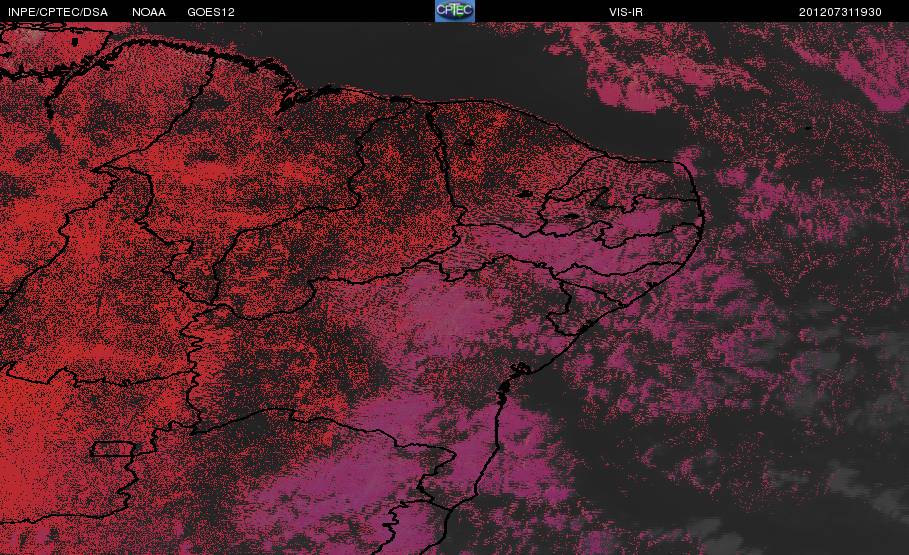Click the 201207311930 timestamp
The height and width of the screenshot is (555, 909).
pos(840,12)
